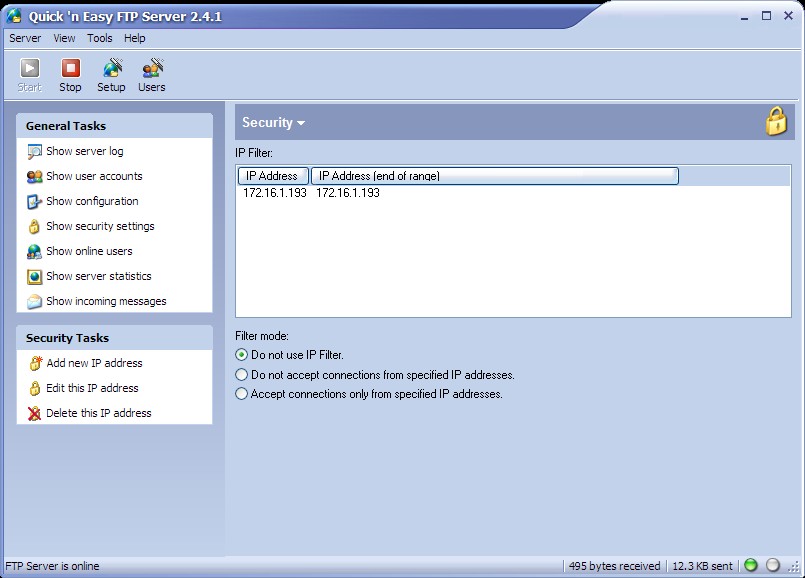Click the Show online users globe icon
Viewport: 805px width, 578px height.
click(34, 252)
